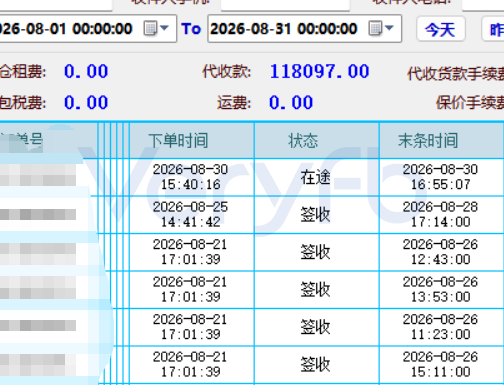504x385 pixels.
Task: Click last update time 2026-08-30 16:55:07
Action: point(440,177)
